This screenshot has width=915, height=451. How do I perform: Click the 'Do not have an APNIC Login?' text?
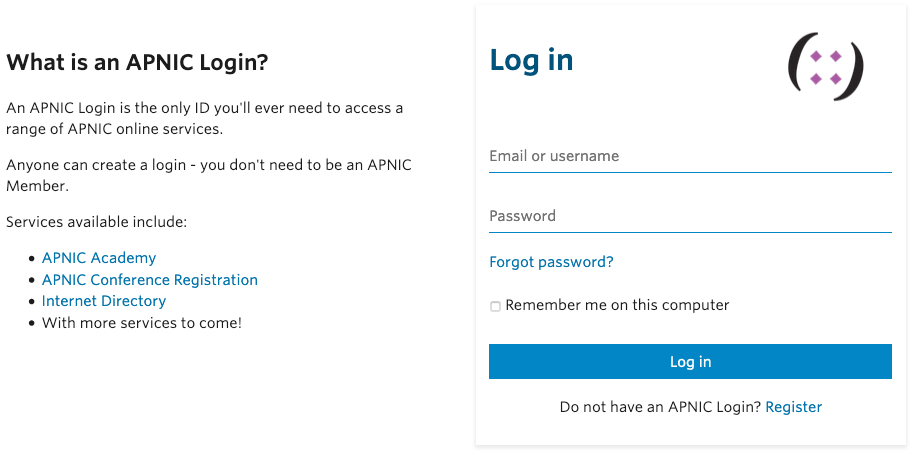click(660, 407)
